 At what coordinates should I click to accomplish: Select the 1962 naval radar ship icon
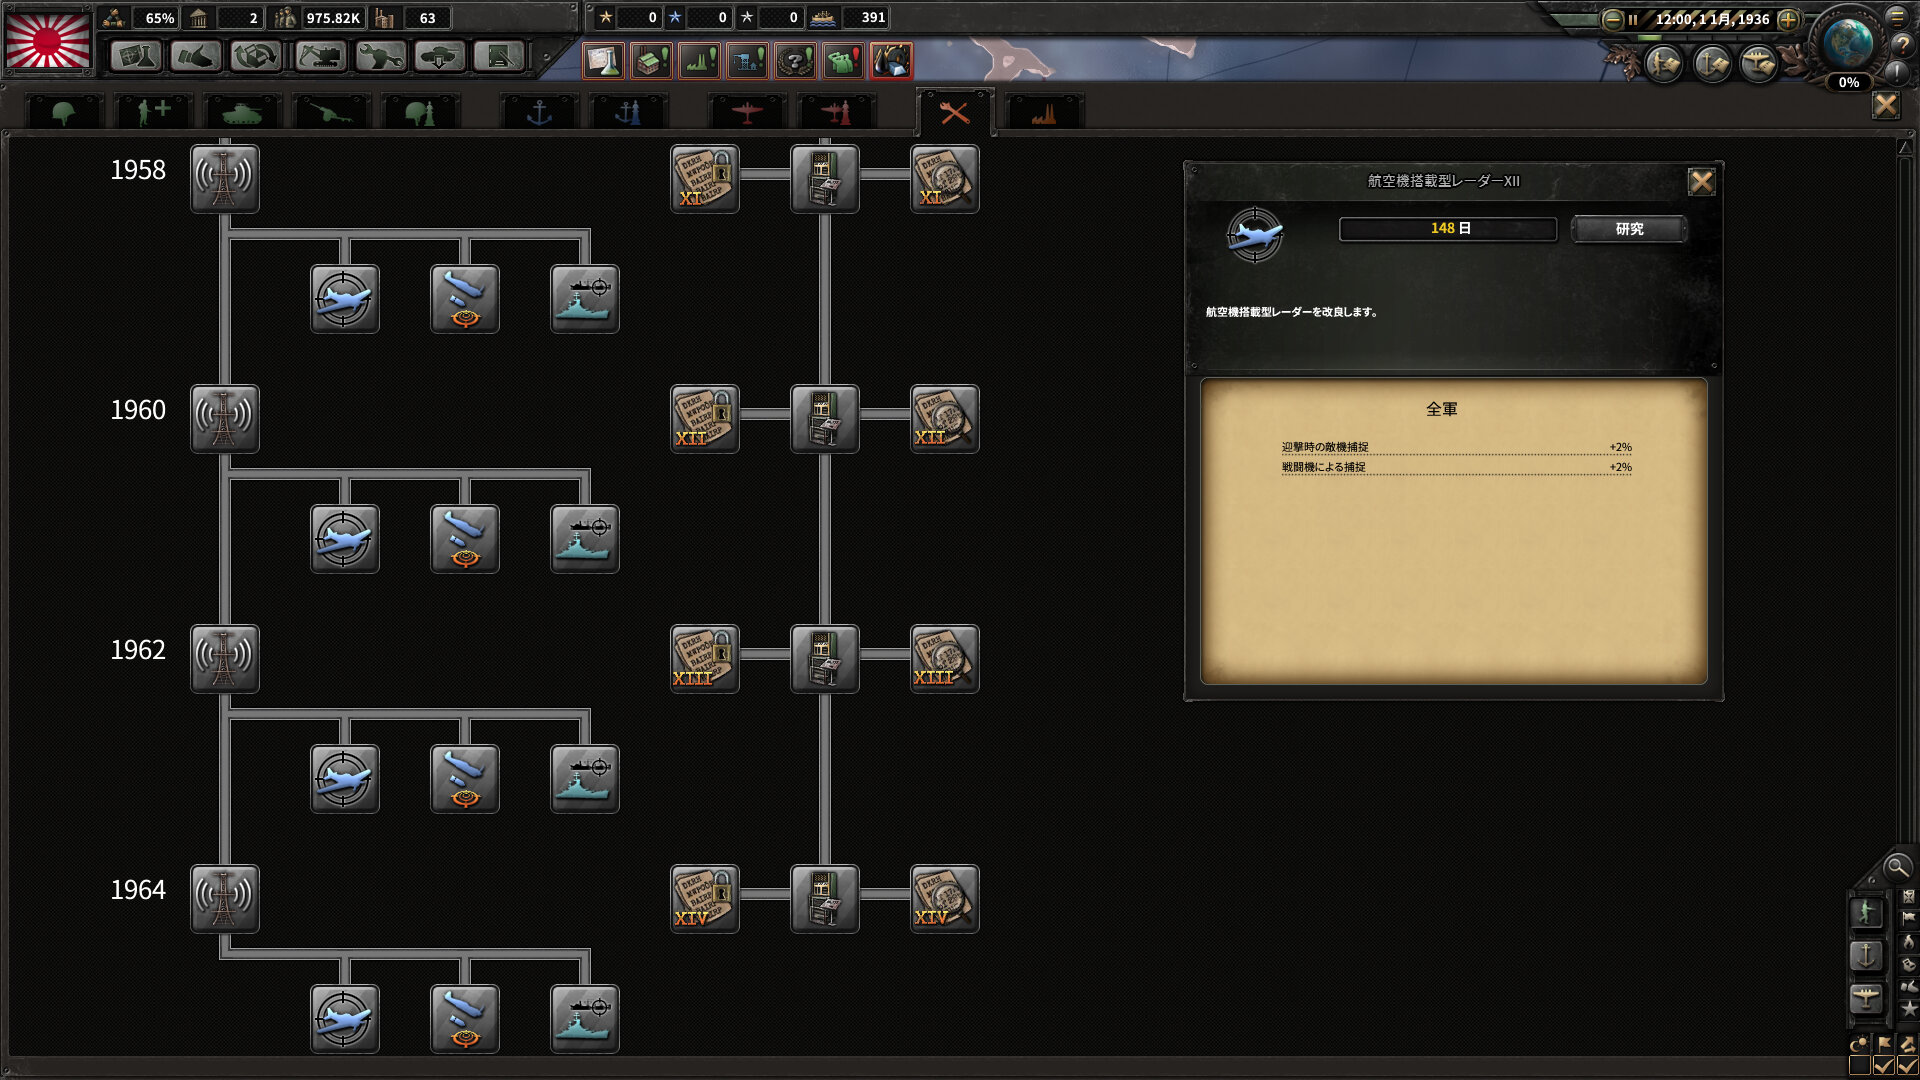click(584, 779)
